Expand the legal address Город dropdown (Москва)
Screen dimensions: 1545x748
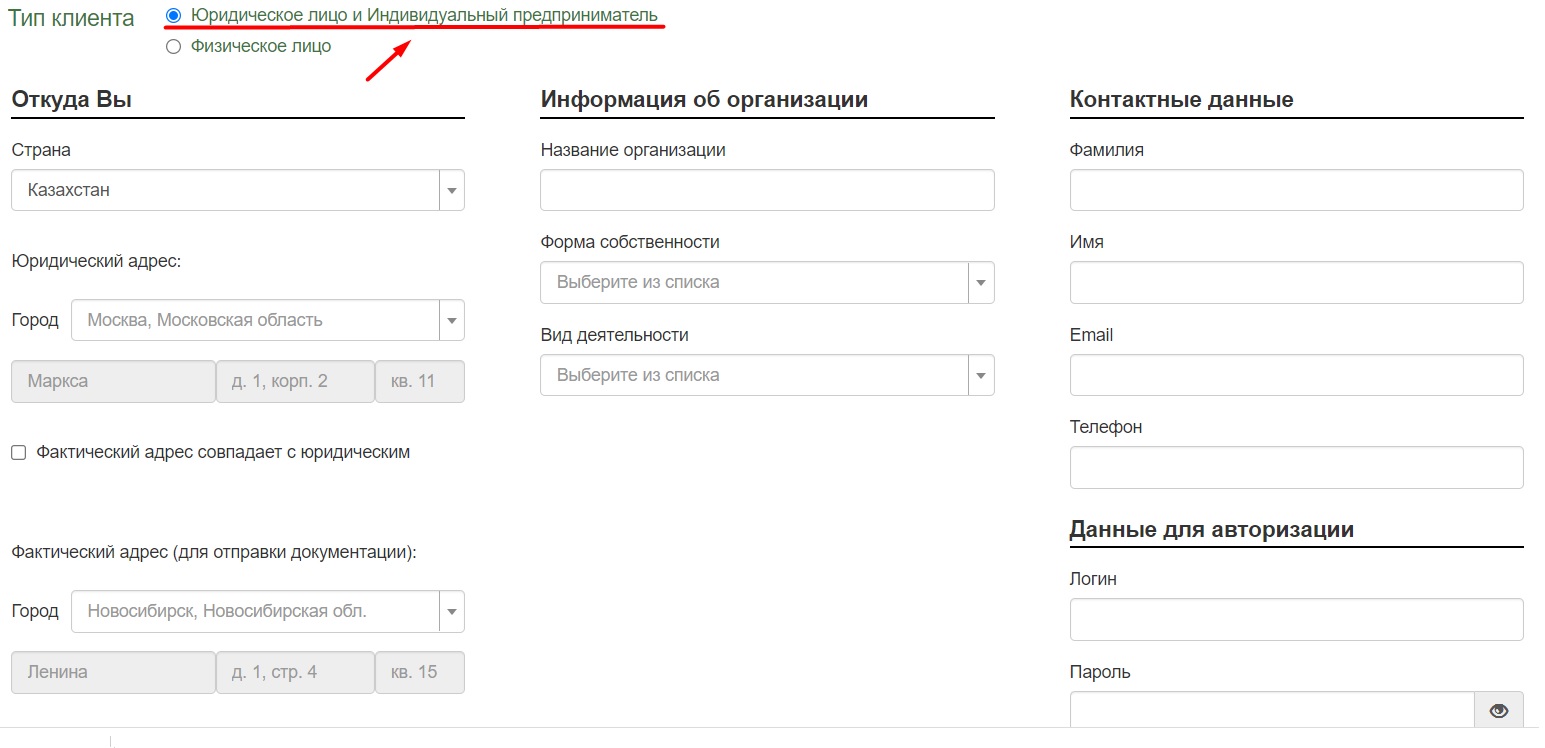[x=268, y=320]
